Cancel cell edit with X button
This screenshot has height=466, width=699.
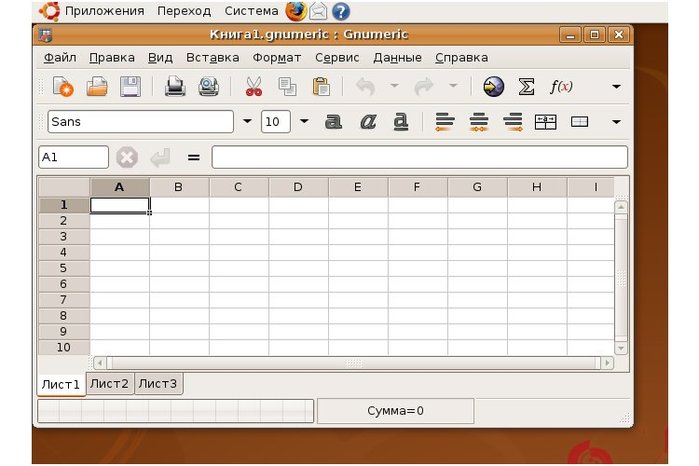tap(127, 157)
